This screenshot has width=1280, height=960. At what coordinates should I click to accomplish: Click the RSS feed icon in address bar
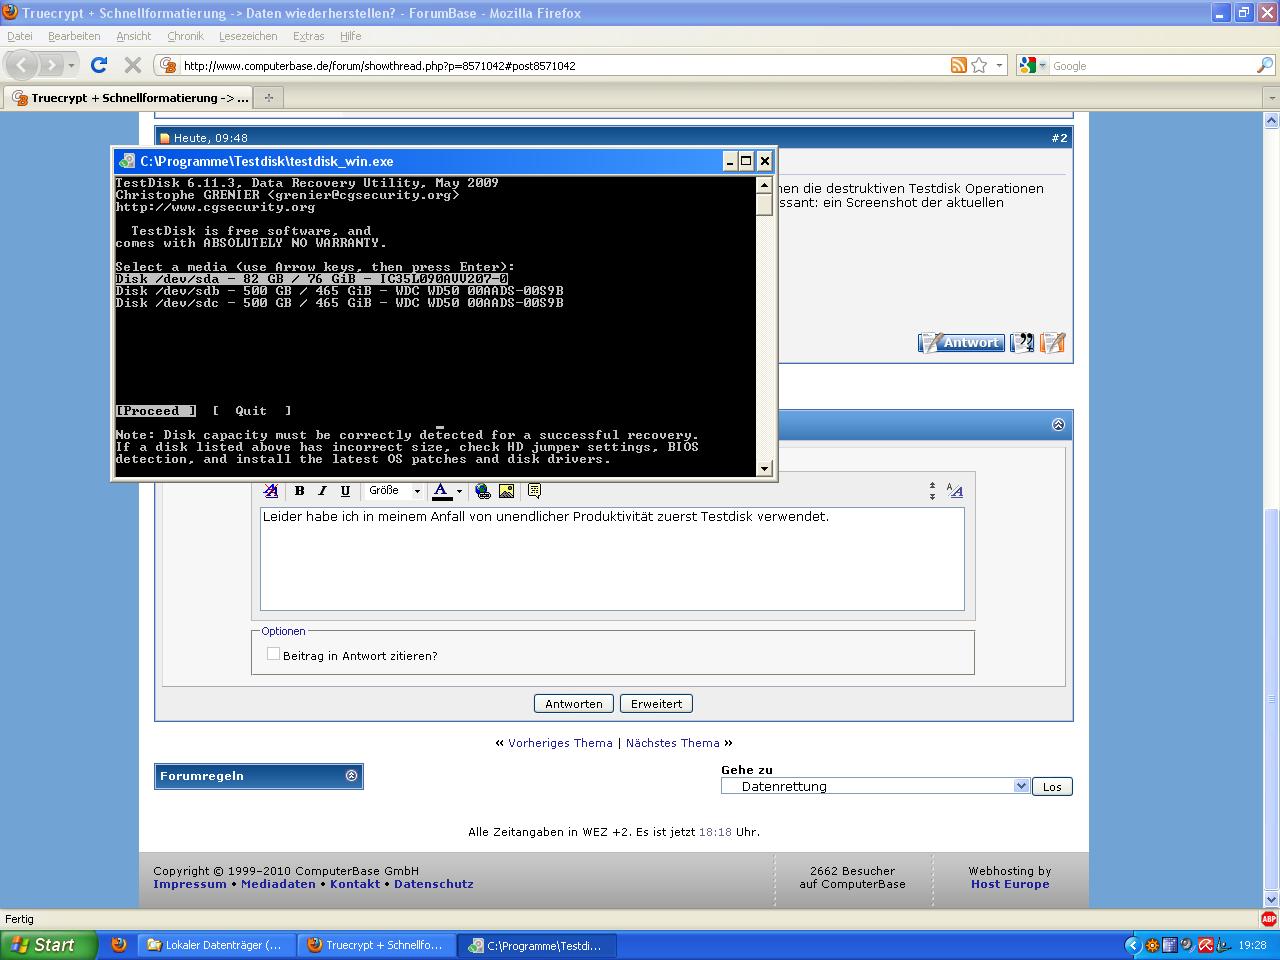coord(958,65)
